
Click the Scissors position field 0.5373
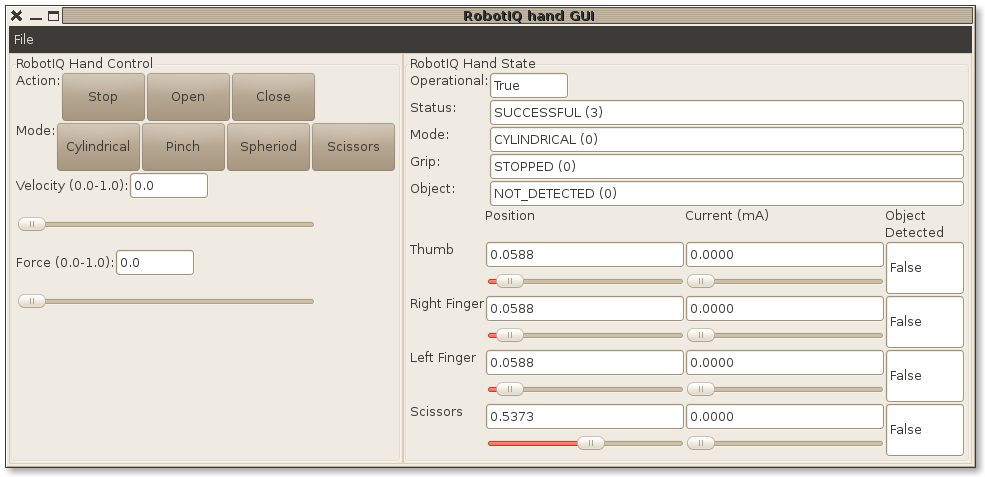(x=585, y=417)
